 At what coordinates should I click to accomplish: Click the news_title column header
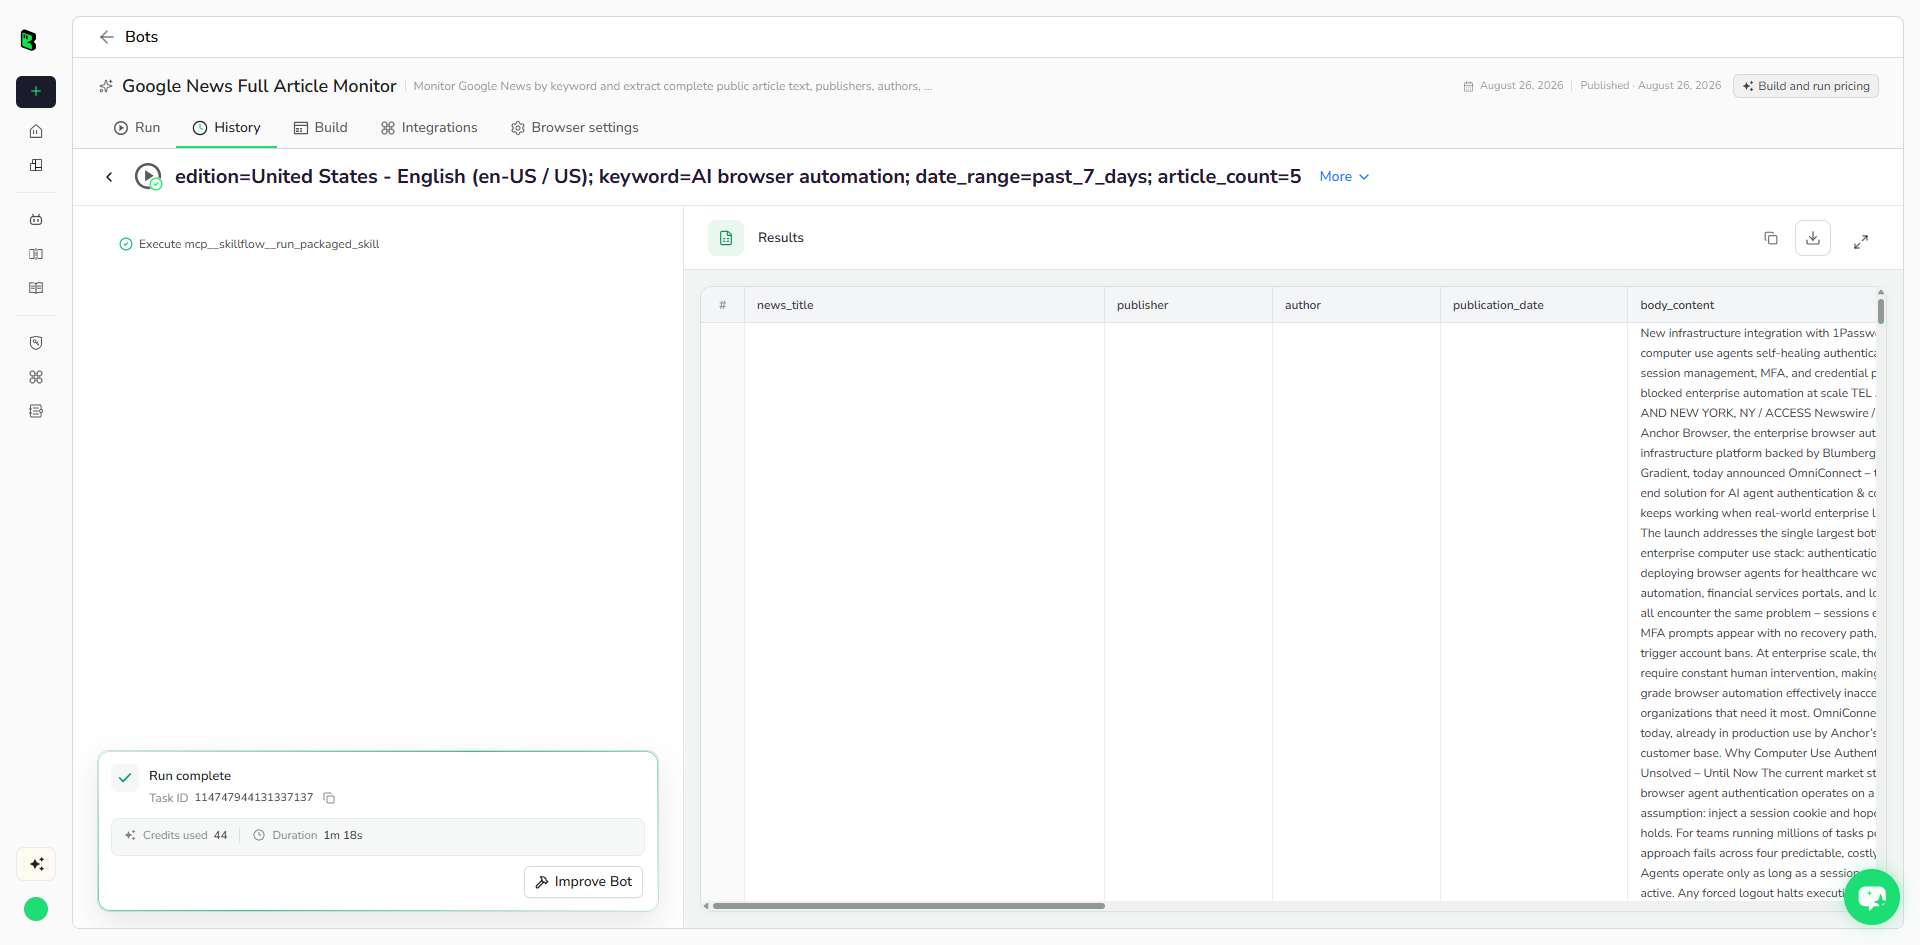pyautogui.click(x=924, y=305)
